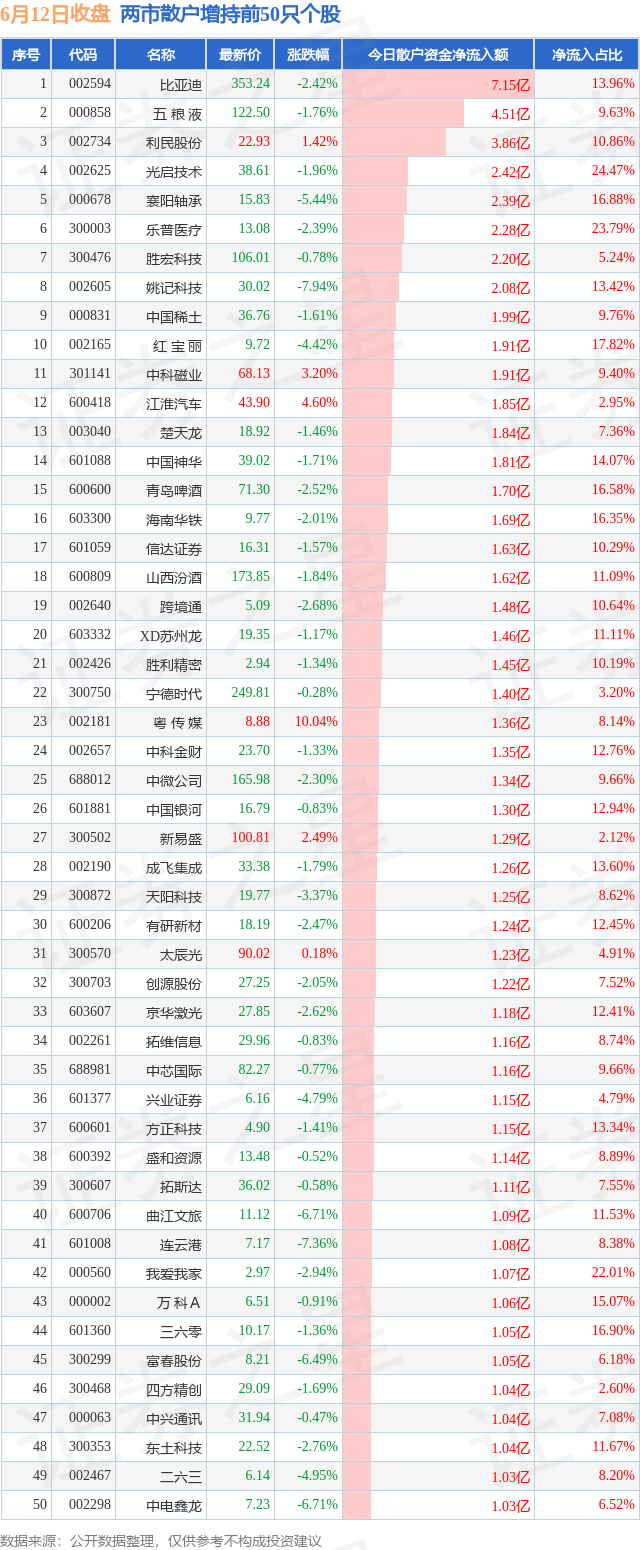Click 姚记科技 net inflow 2.08亿
The image size is (640, 1550).
click(x=511, y=288)
